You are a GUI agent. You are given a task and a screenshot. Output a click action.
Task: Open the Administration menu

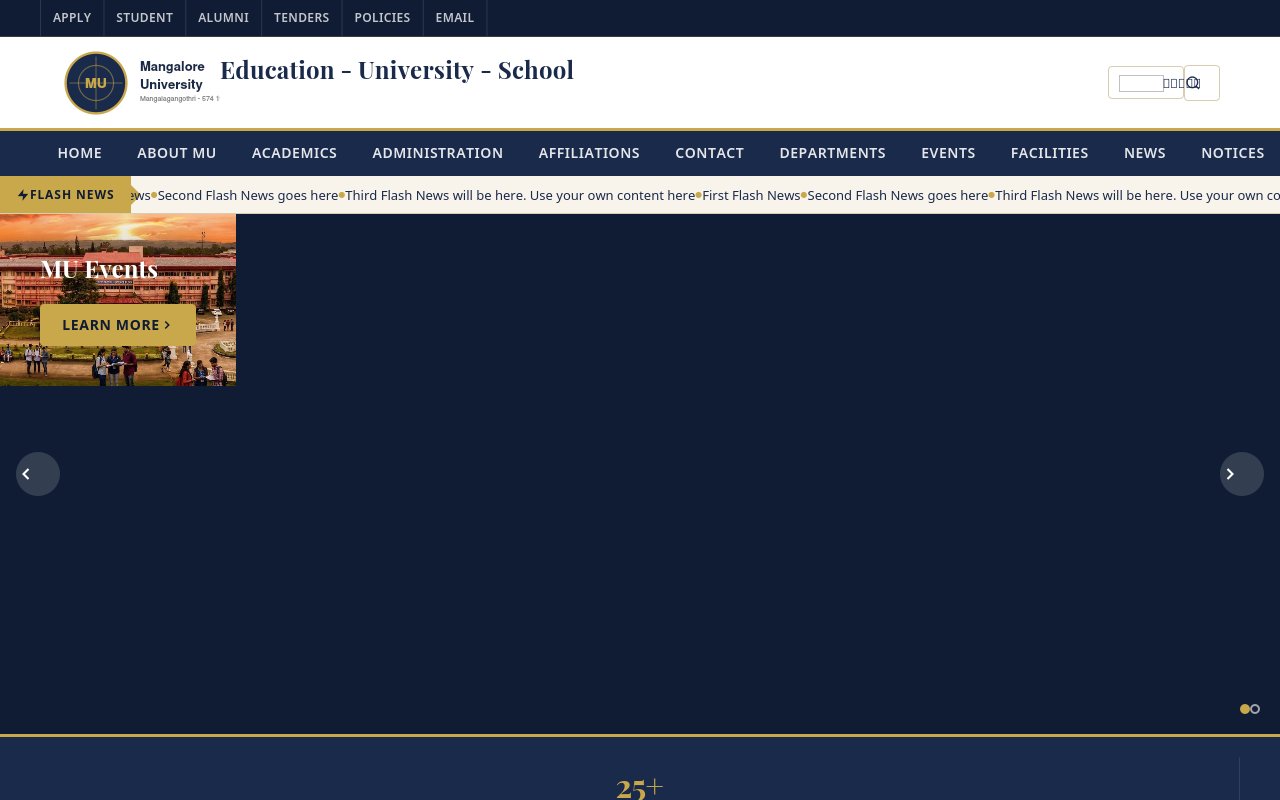pos(438,153)
